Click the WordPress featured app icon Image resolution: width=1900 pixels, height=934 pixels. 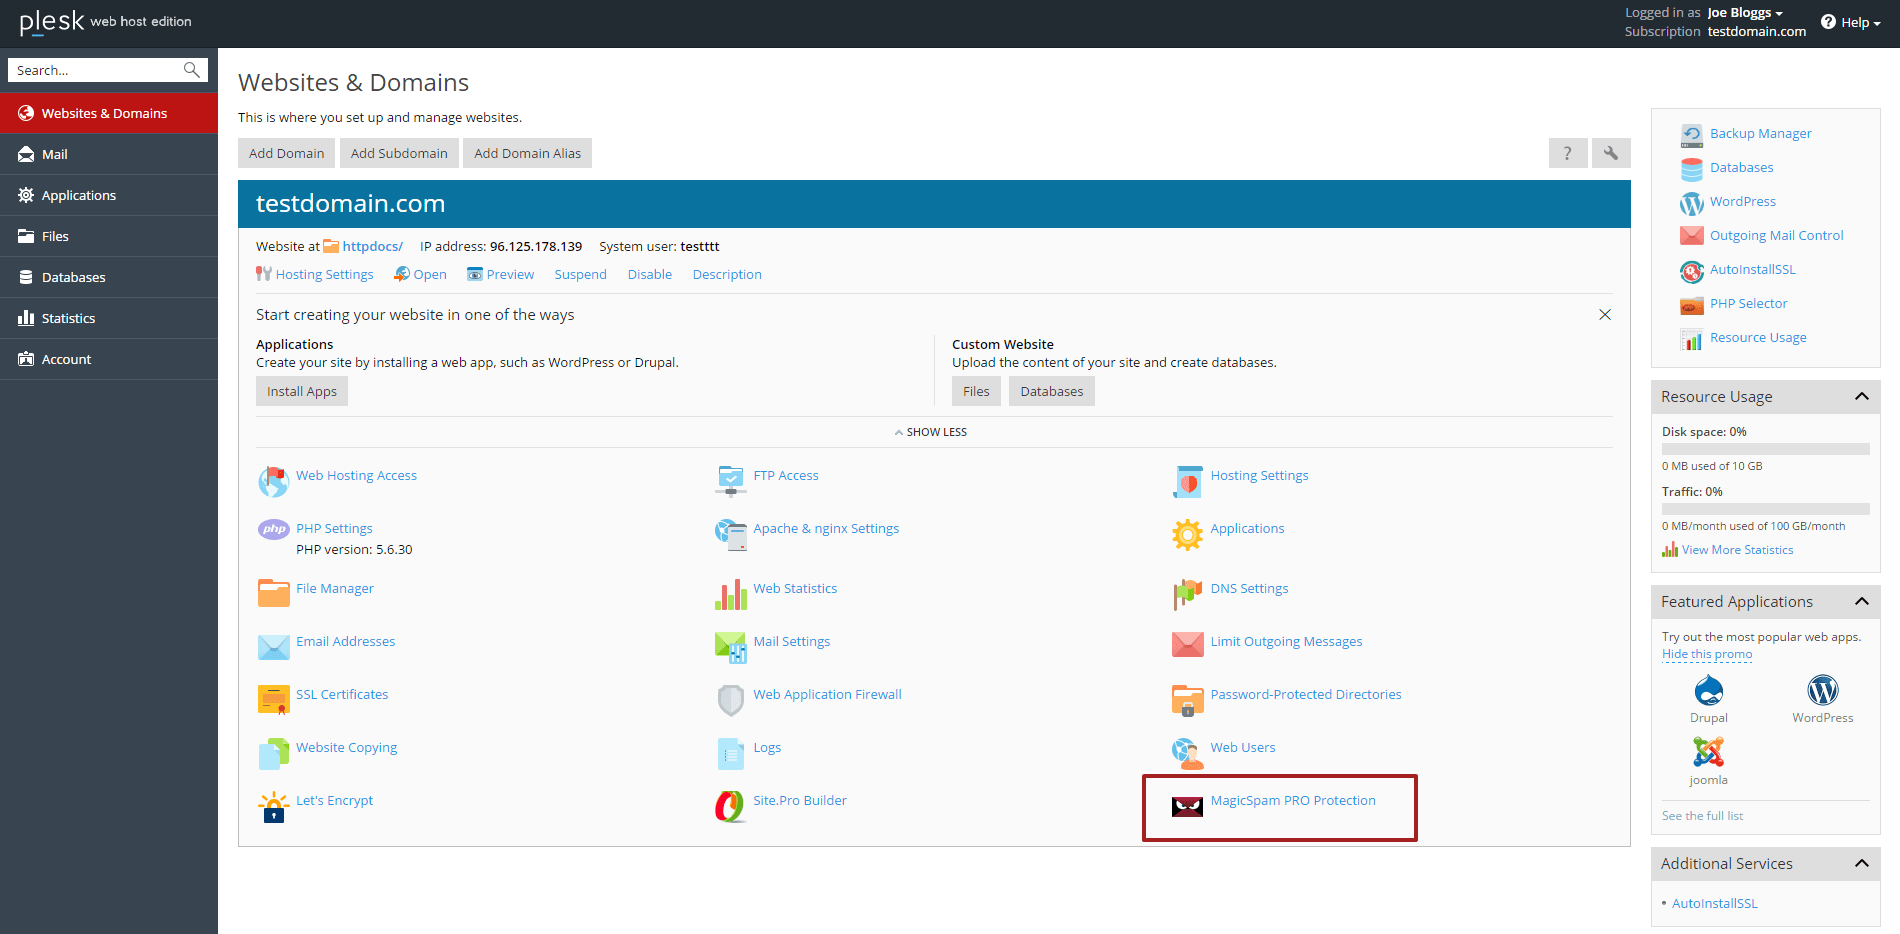1823,691
